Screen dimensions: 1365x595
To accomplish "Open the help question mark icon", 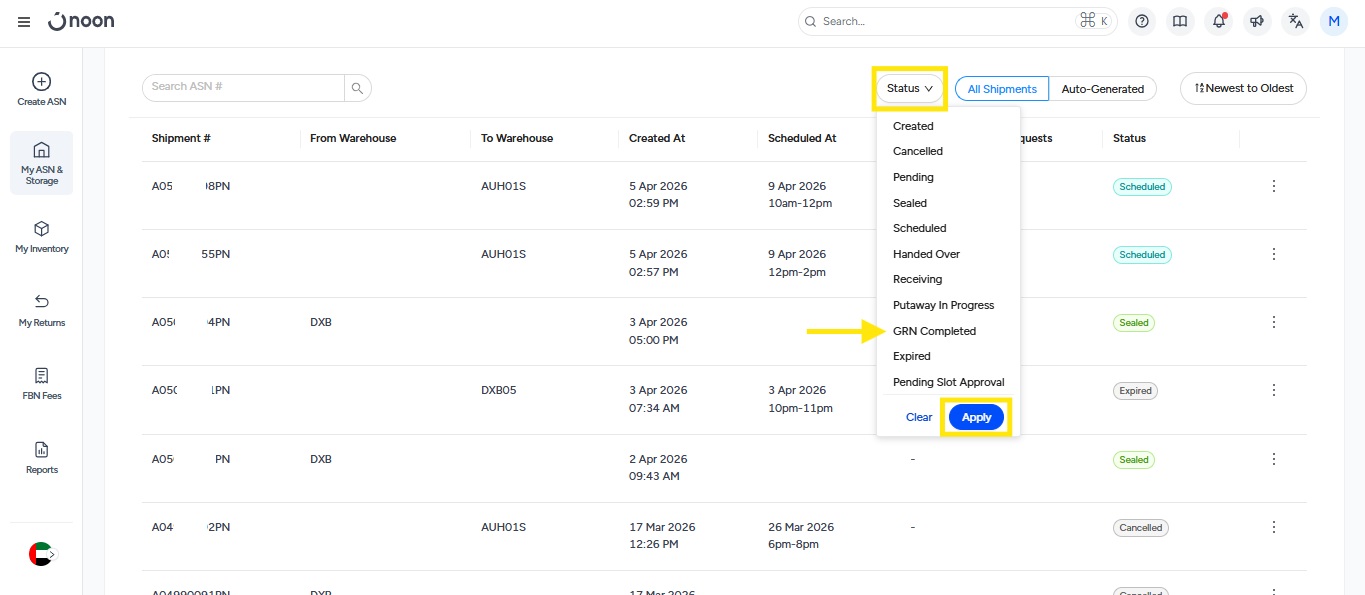I will [1142, 21].
